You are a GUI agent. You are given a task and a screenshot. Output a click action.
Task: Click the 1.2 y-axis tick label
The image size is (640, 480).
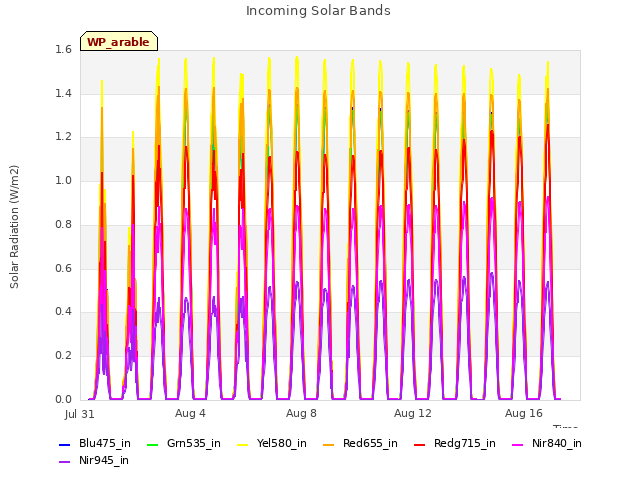63,137
